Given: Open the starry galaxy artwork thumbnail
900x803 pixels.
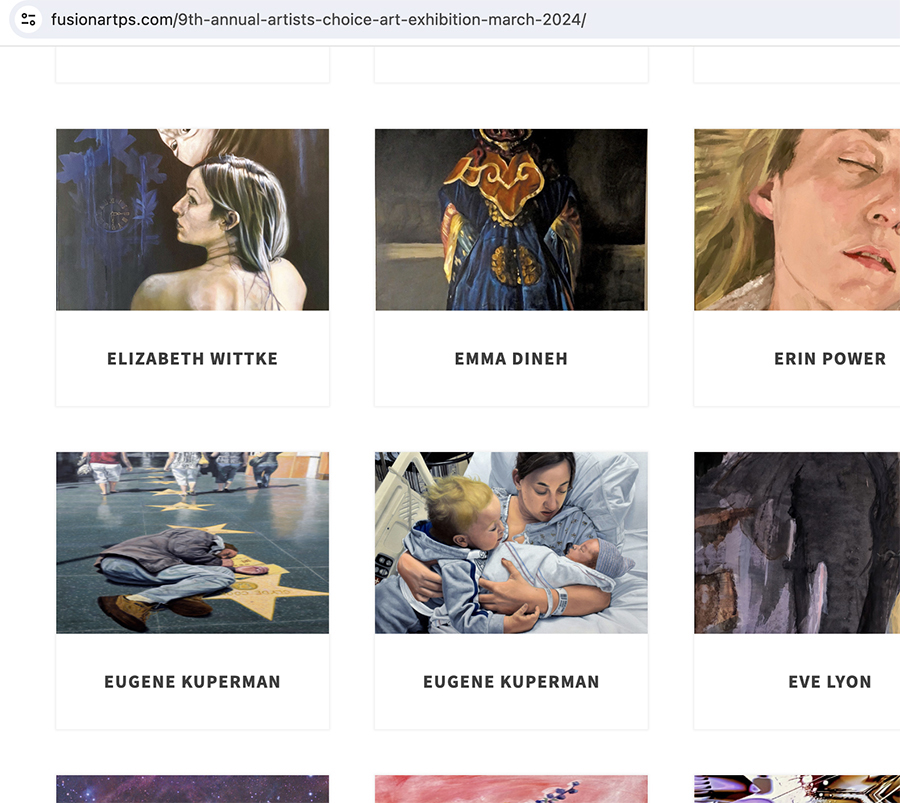Looking at the screenshot, I should coord(192,789).
